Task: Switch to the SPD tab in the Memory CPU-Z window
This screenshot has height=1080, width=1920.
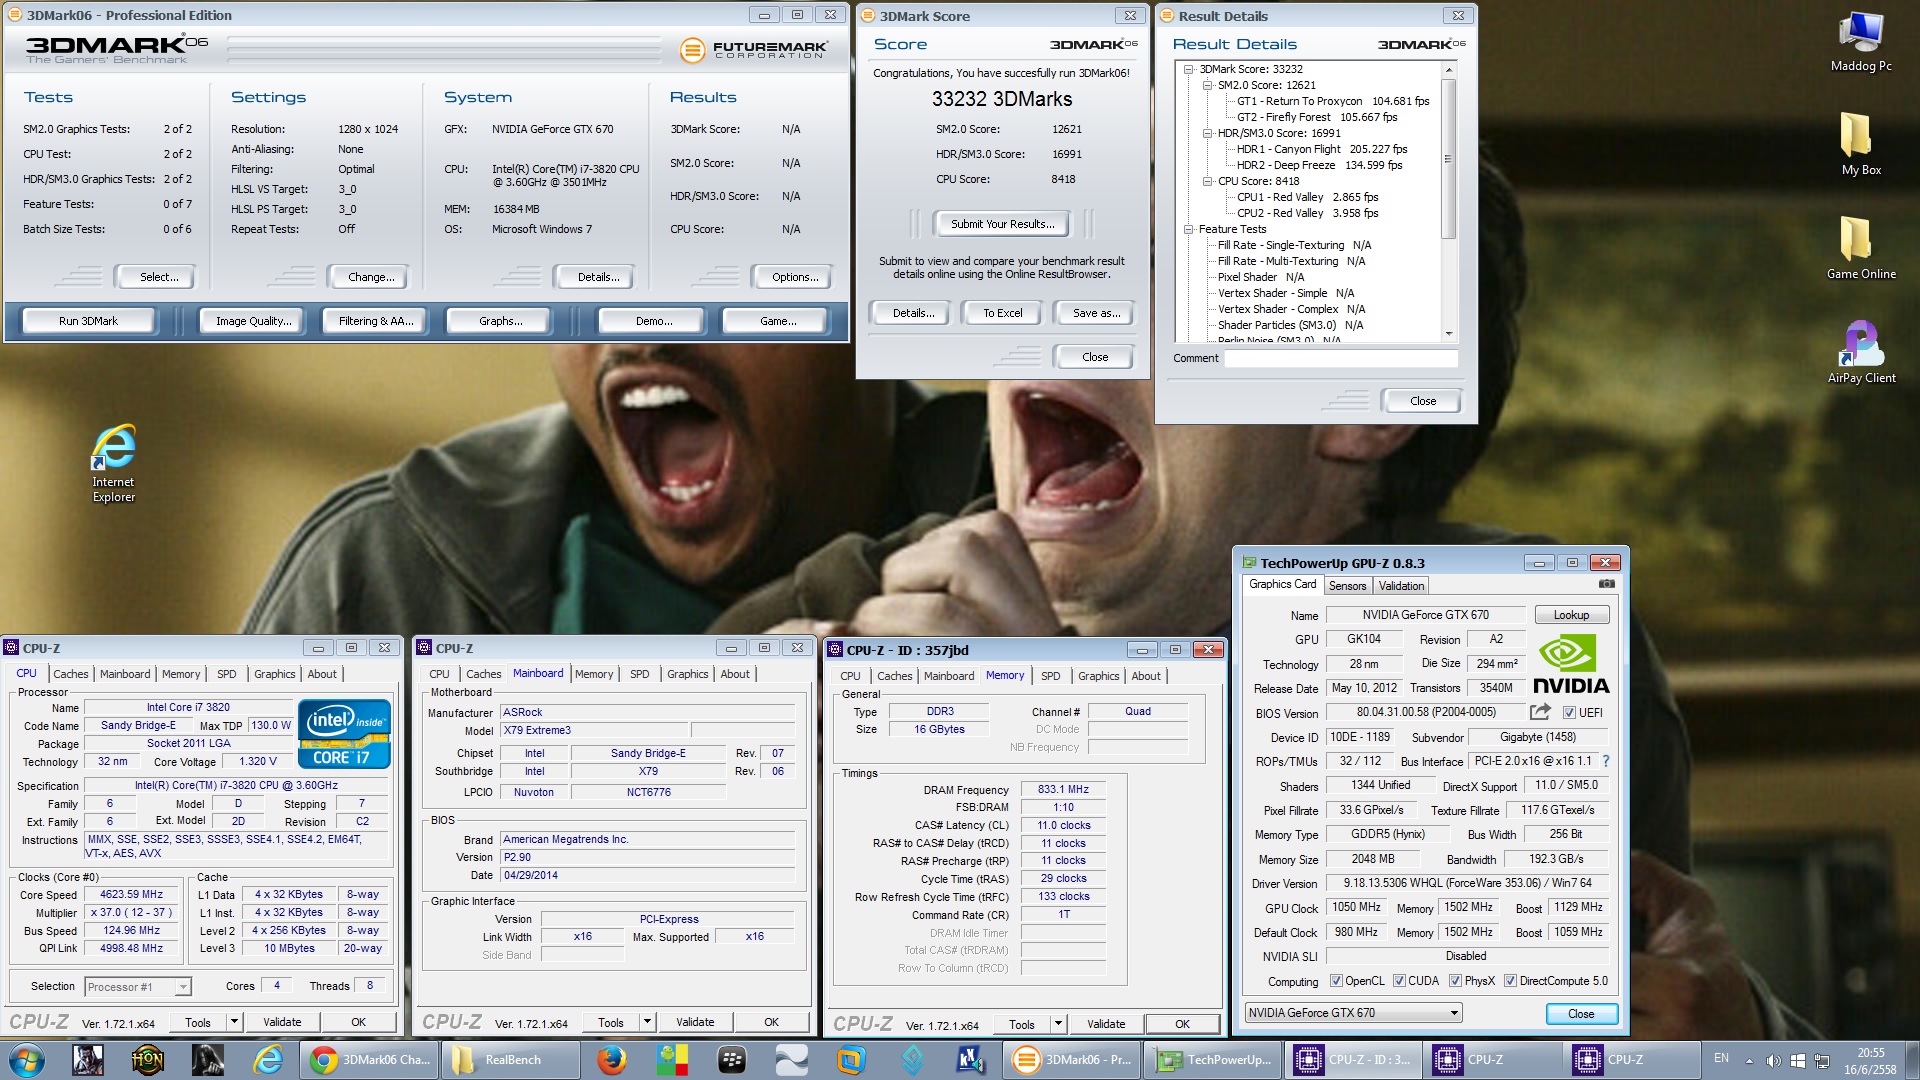Action: point(1050,676)
